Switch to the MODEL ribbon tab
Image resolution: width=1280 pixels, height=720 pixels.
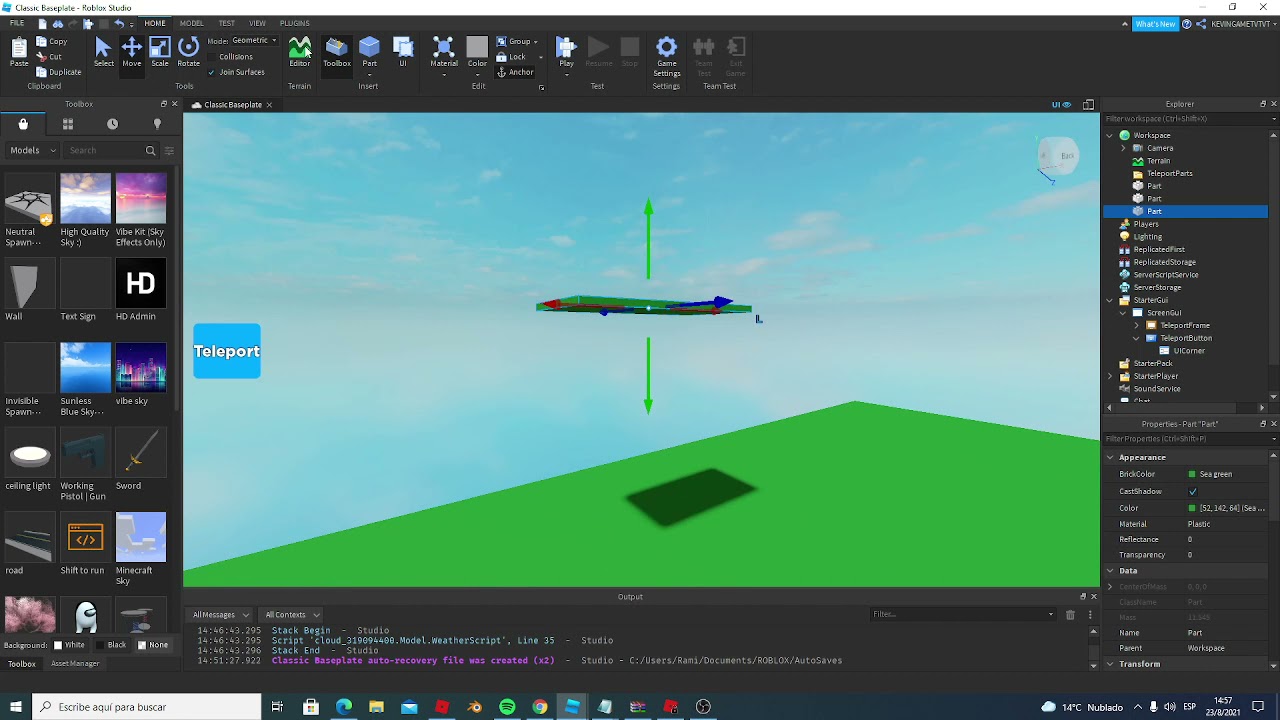click(x=192, y=23)
